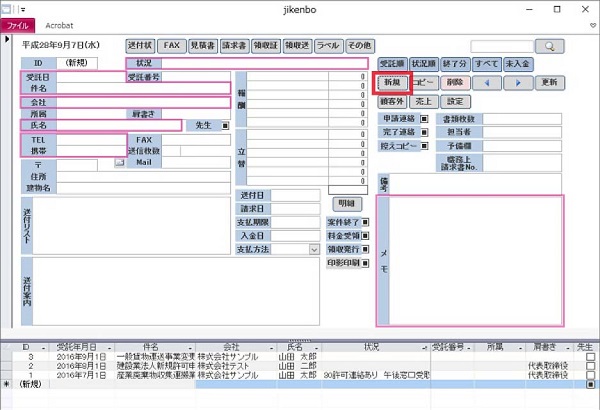Toggle the 領収発行 checkbox
Image resolution: width=600 pixels, height=410 pixels.
click(365, 249)
